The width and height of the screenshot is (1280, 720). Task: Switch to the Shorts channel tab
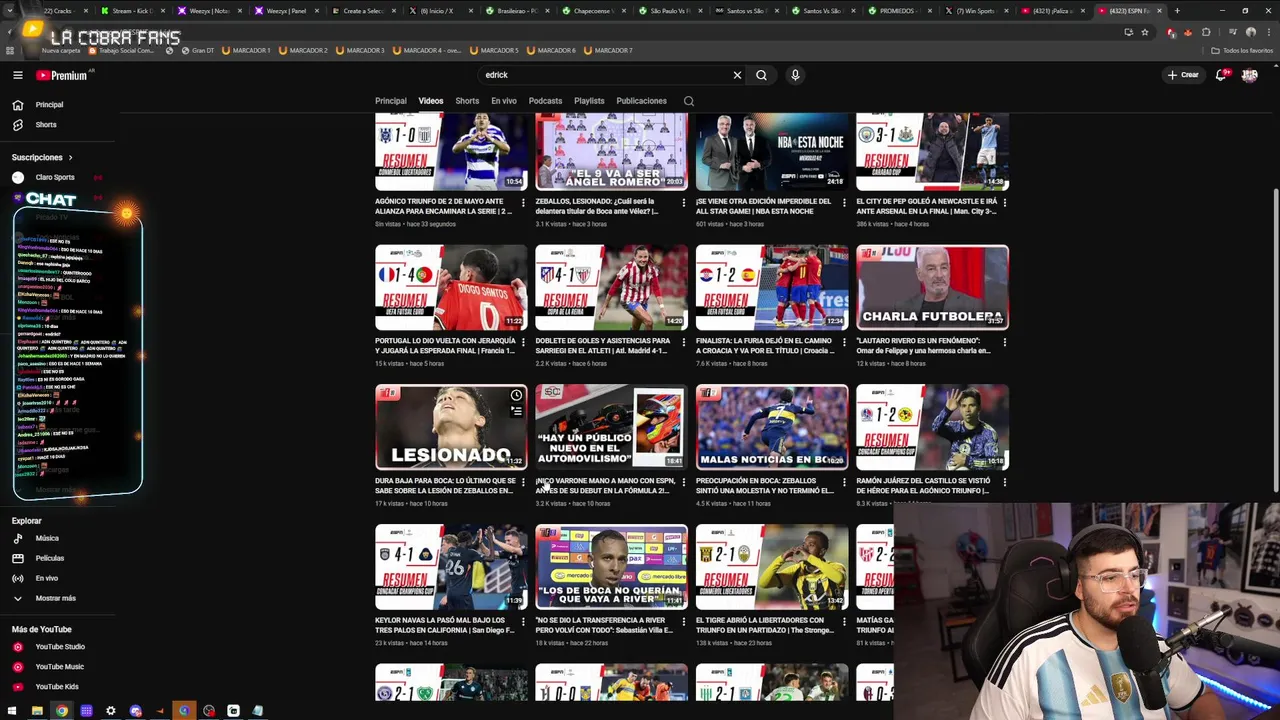pyautogui.click(x=467, y=101)
